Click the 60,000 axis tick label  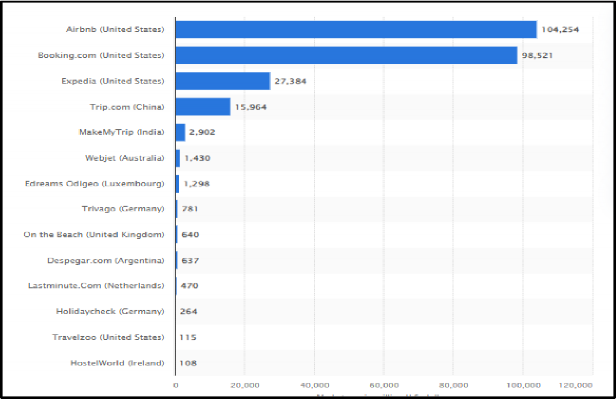384,386
